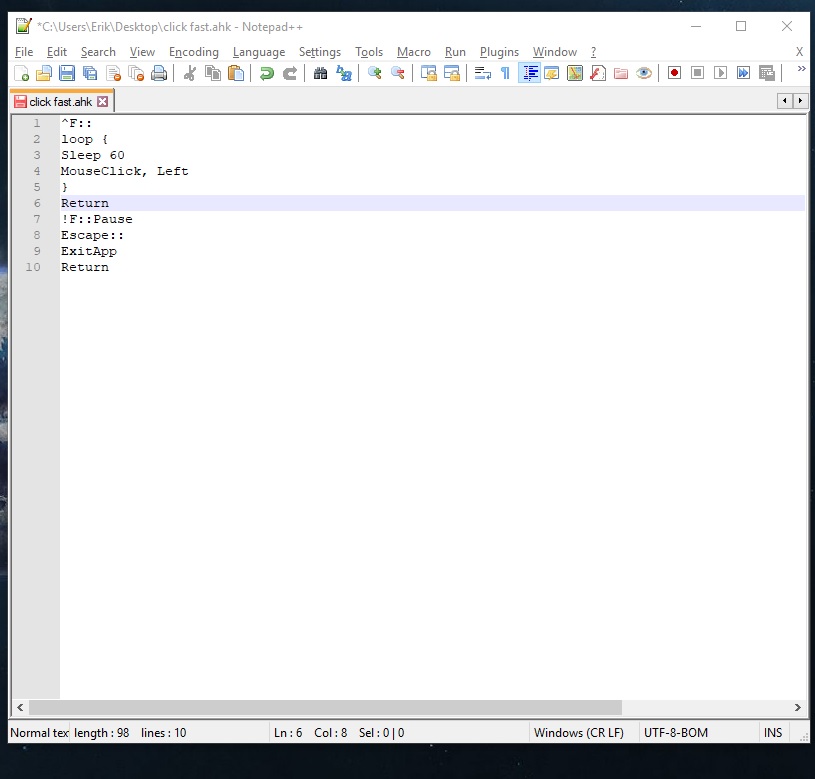Start macro recording with red dot
This screenshot has width=815, height=779.
click(x=674, y=73)
